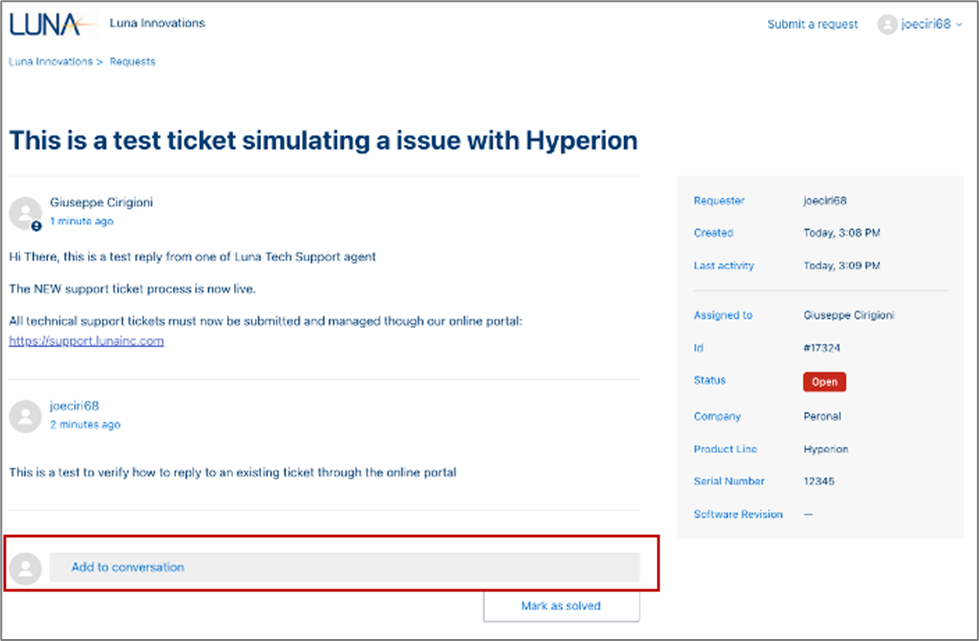The width and height of the screenshot is (979, 641).
Task: Click the agent badge on Giuseppe's avatar
Action: coord(36,225)
